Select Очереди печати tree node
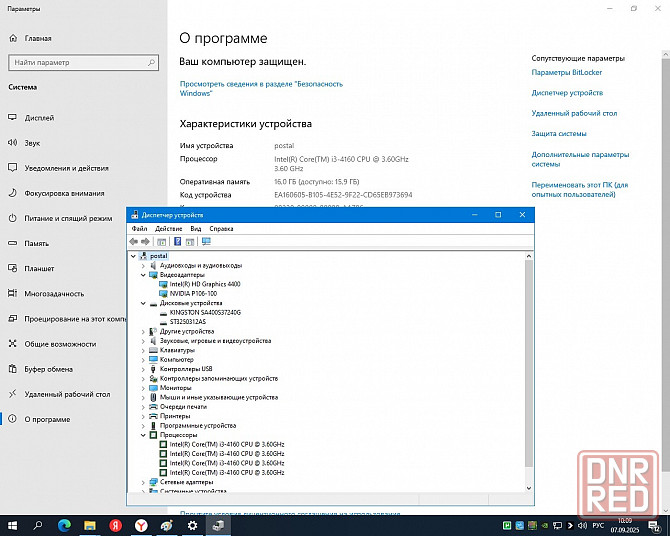This screenshot has height=536, width=670. point(183,407)
